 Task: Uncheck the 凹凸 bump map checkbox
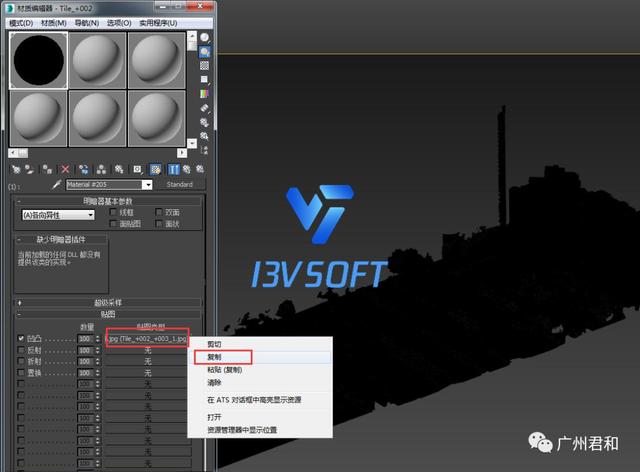click(21, 338)
